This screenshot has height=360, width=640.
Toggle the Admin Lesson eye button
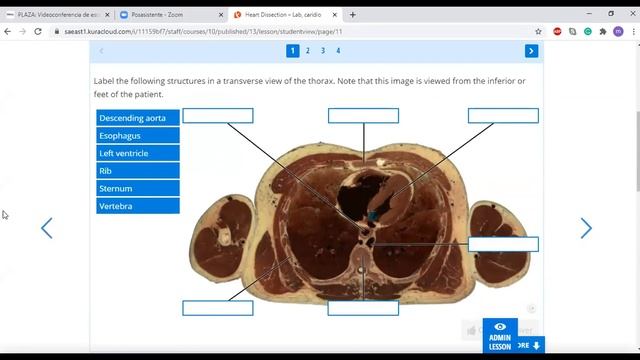(500, 336)
